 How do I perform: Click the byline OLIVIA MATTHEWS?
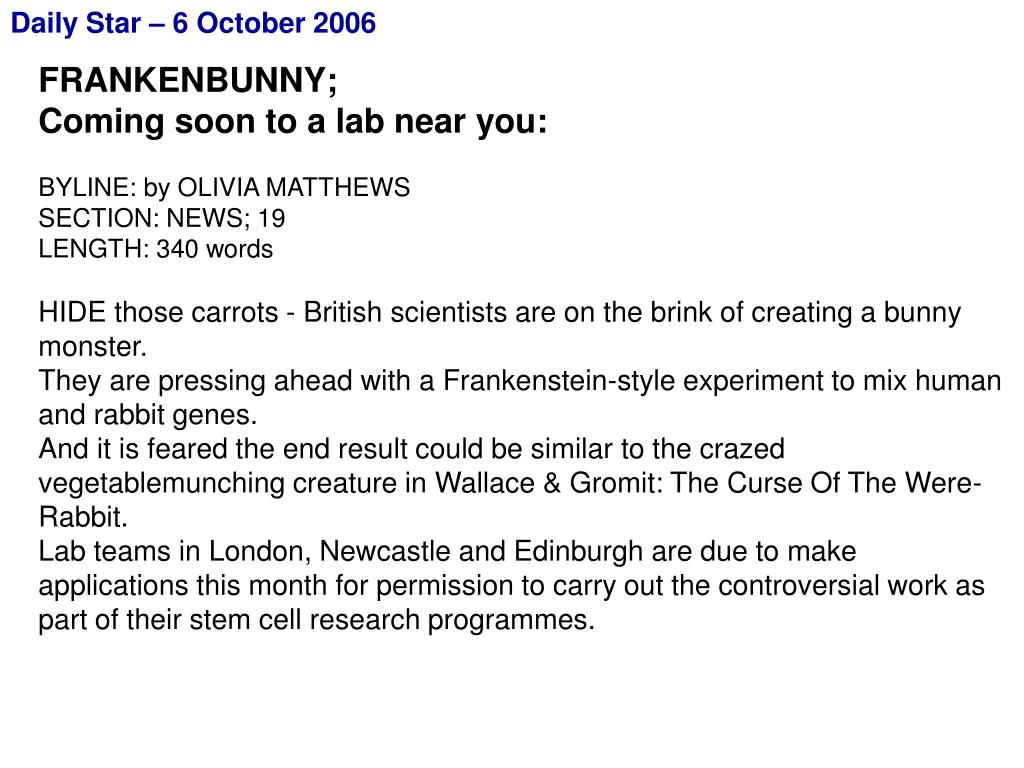coord(293,187)
